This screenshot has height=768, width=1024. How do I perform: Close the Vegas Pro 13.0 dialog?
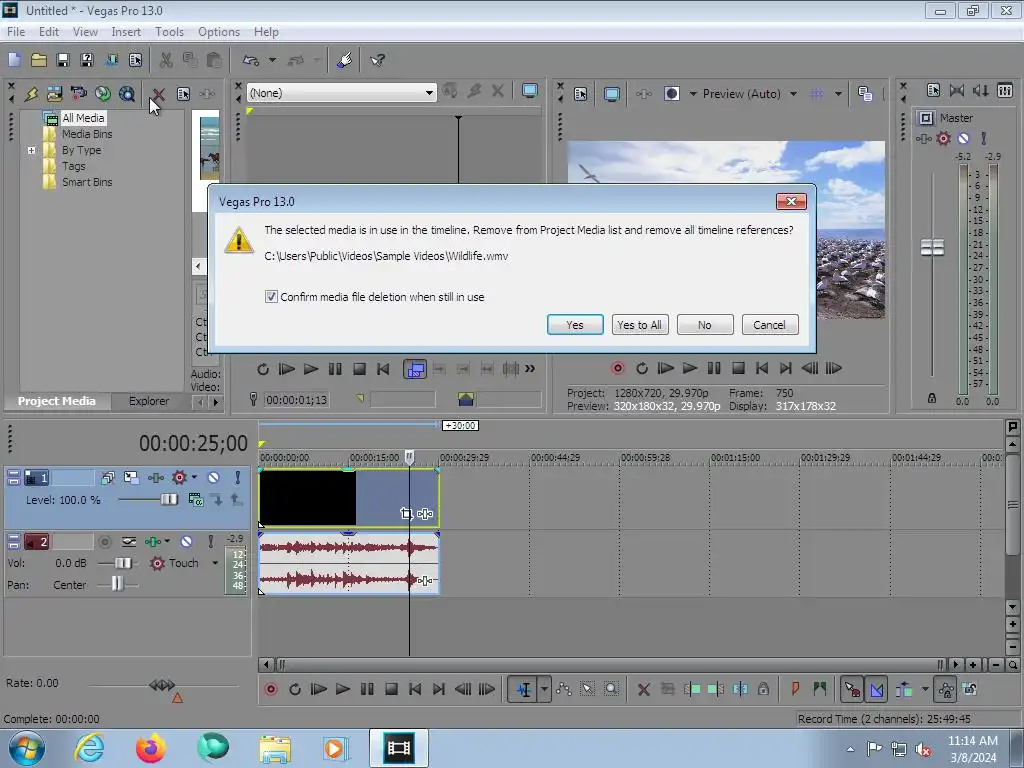(x=791, y=201)
